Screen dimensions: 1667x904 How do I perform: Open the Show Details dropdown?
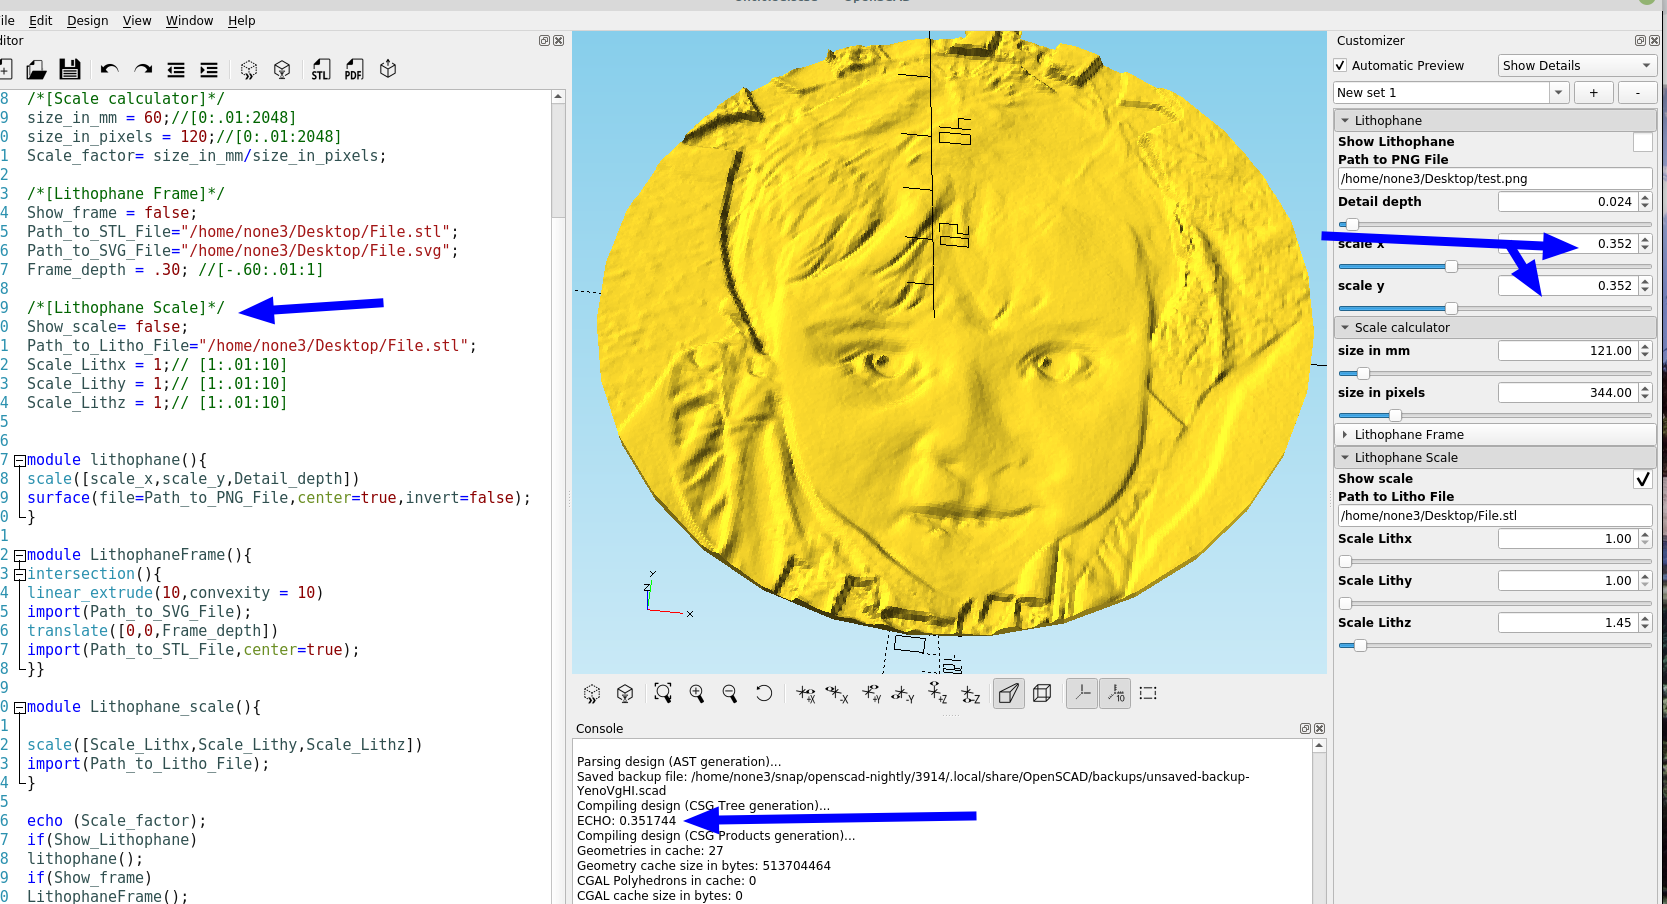[x=1576, y=65]
